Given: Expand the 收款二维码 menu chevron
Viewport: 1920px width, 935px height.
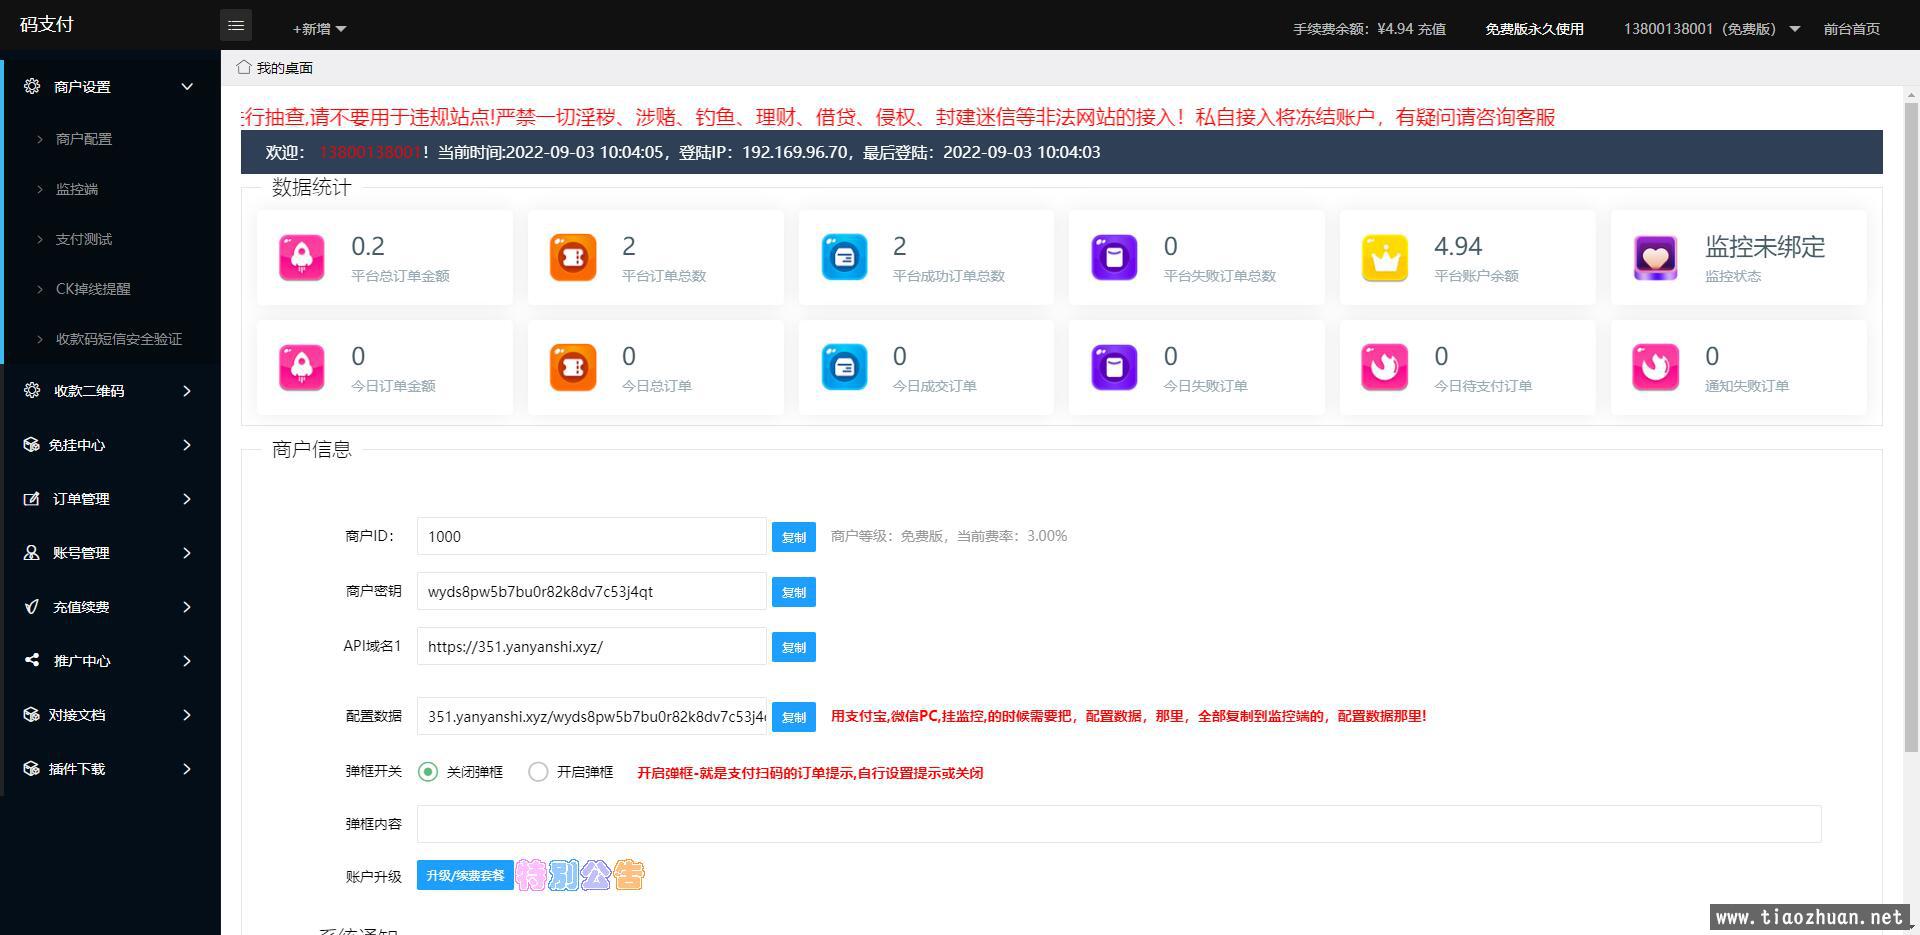Looking at the screenshot, I should pyautogui.click(x=187, y=391).
